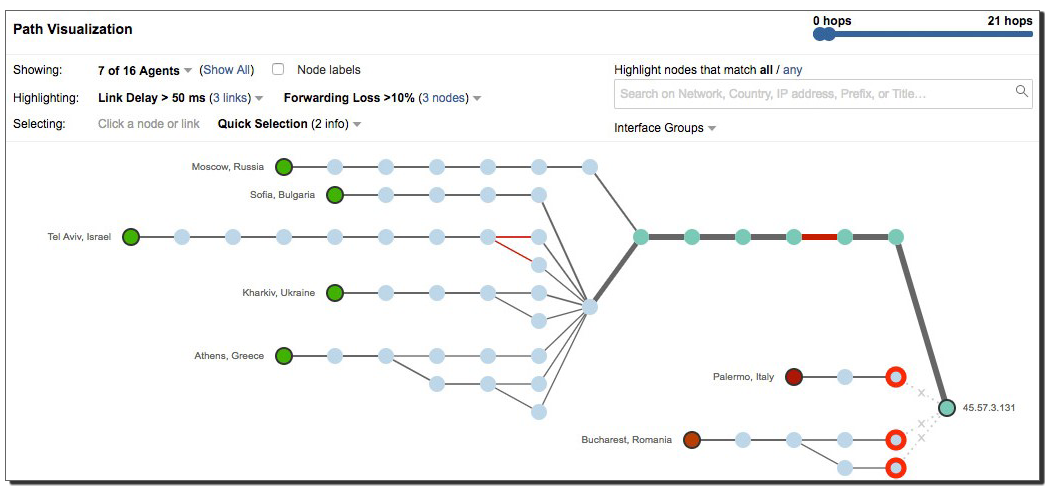Select the 45.57.3.131 destination node

(947, 408)
